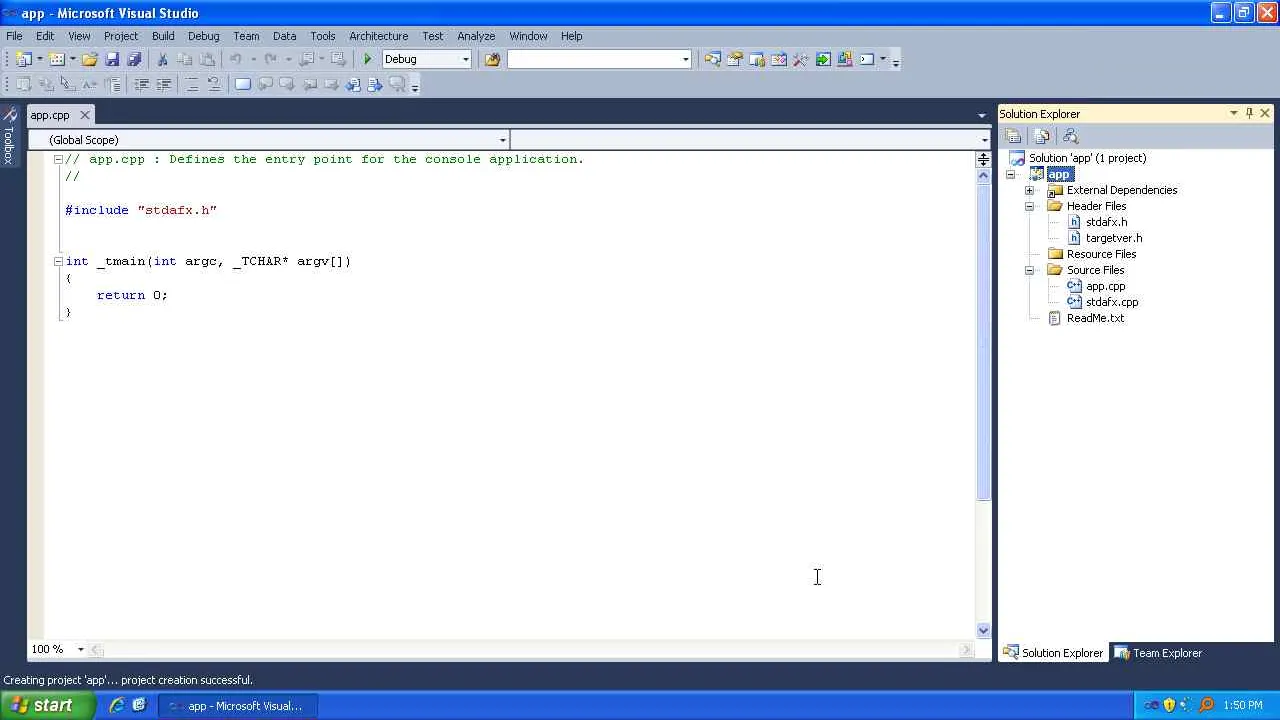
Task: Open the Toolbox tools icon in toolbar
Action: 801,59
